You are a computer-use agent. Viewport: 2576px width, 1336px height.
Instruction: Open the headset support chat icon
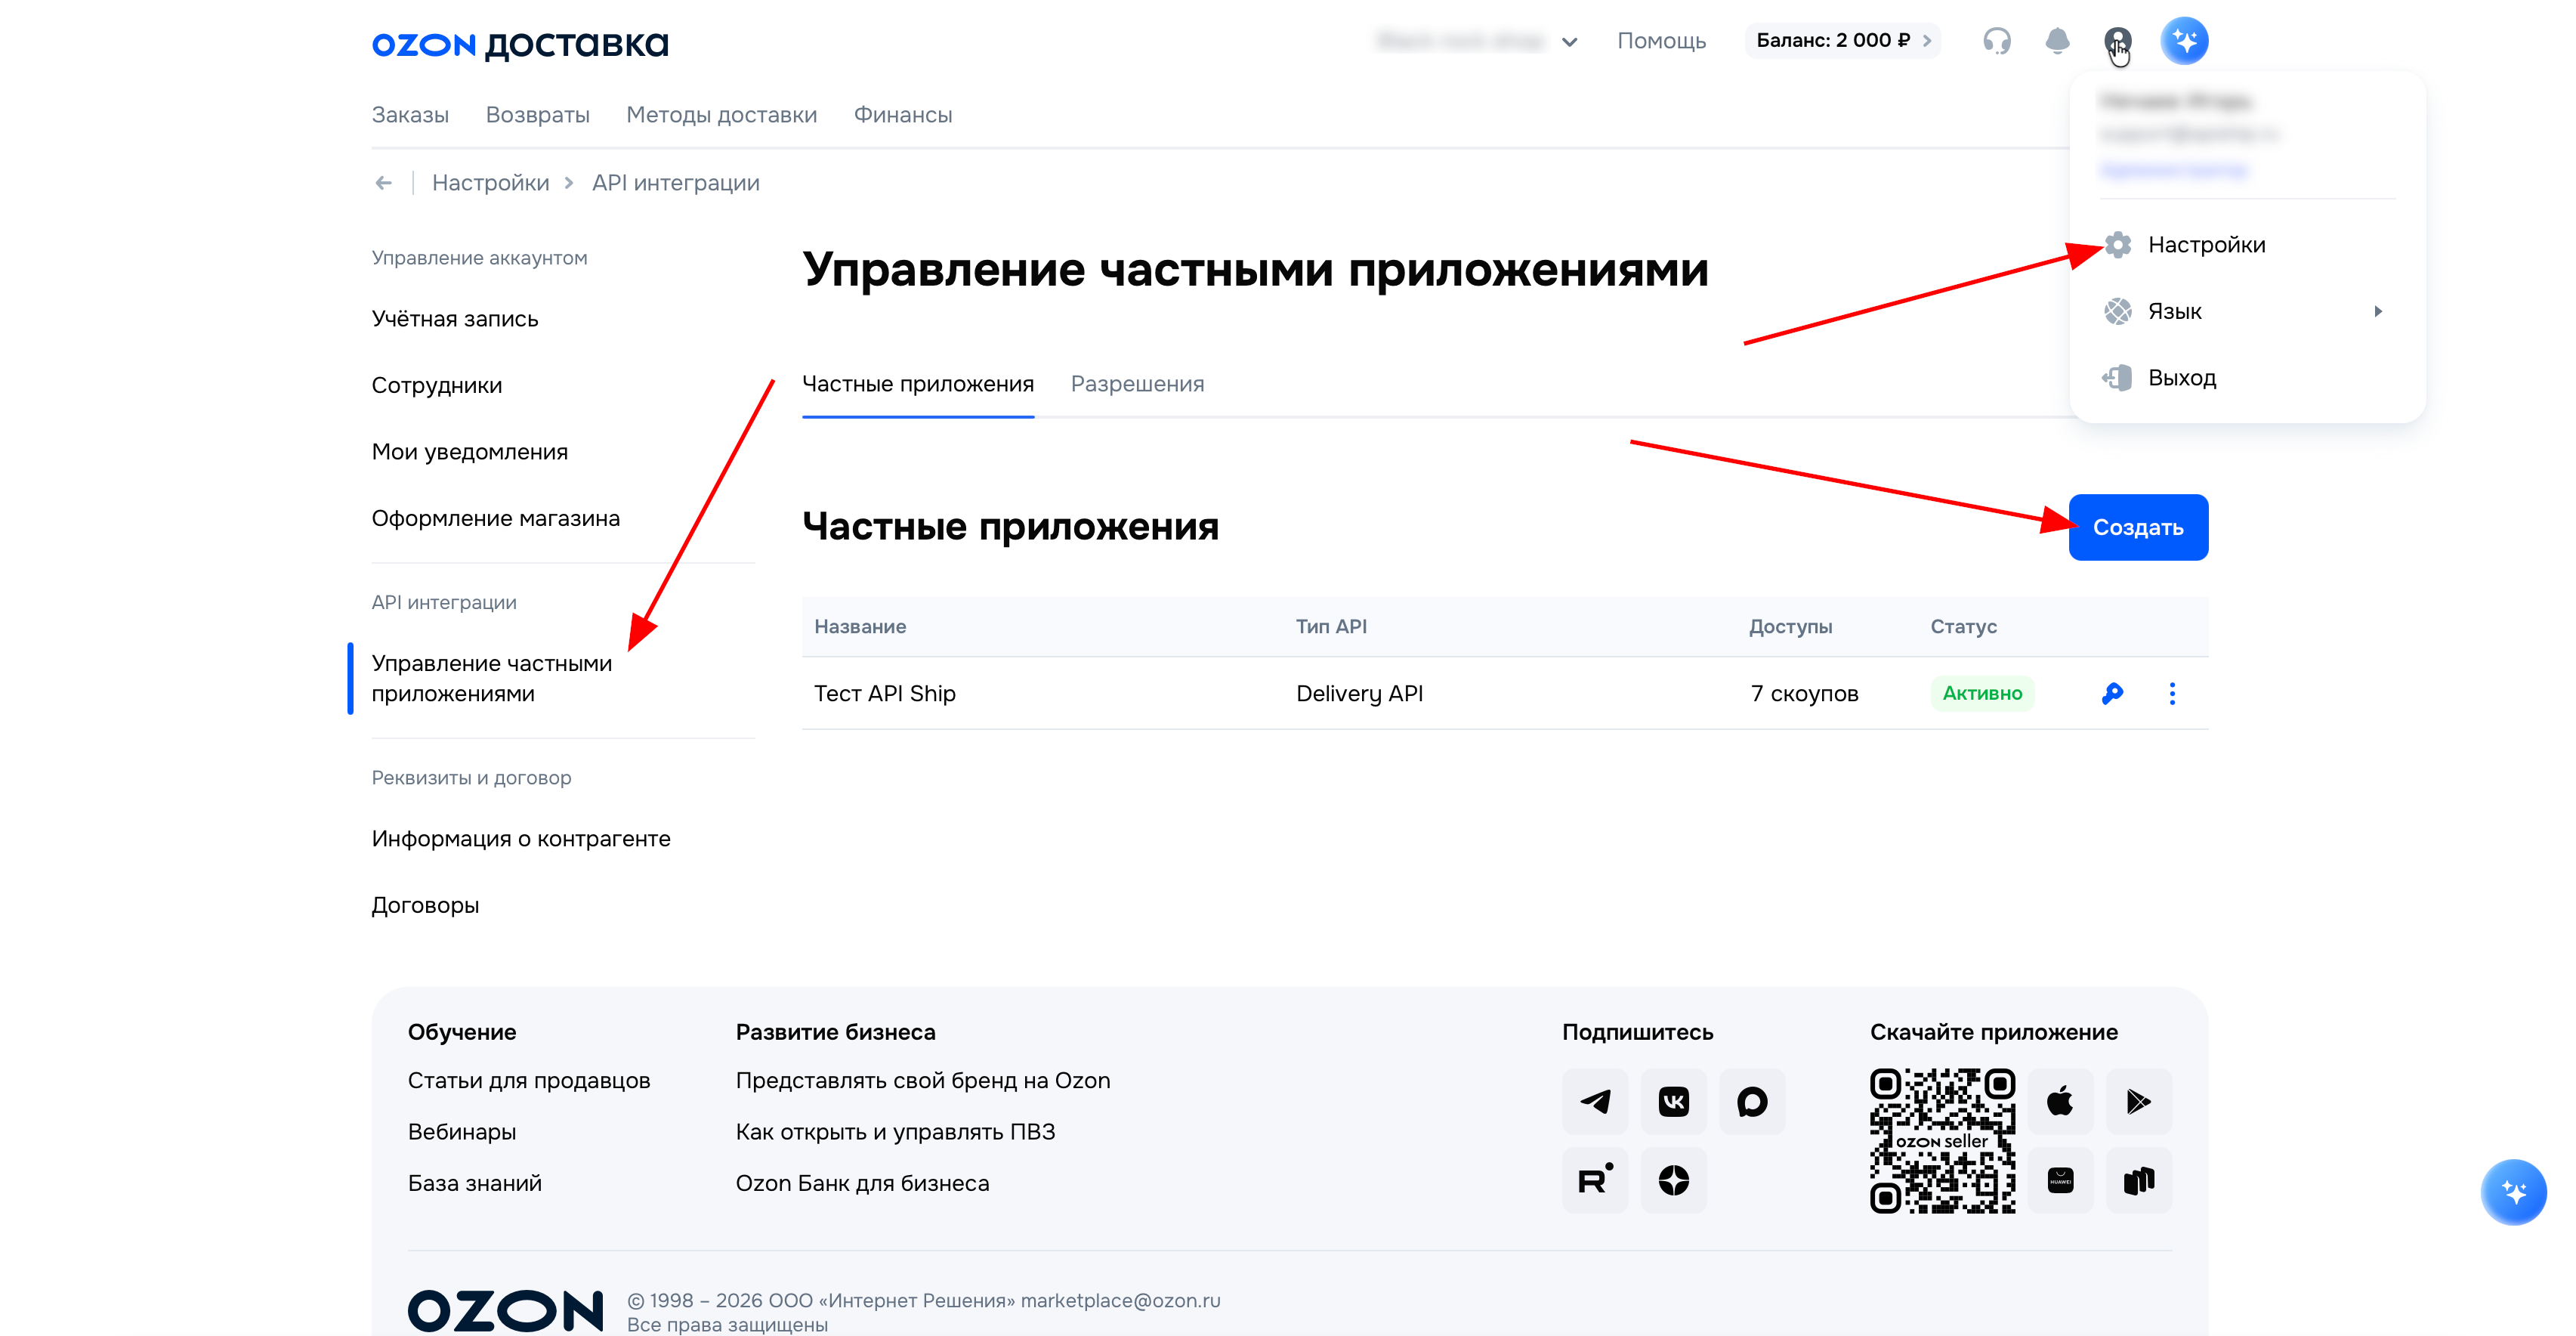click(x=1996, y=41)
